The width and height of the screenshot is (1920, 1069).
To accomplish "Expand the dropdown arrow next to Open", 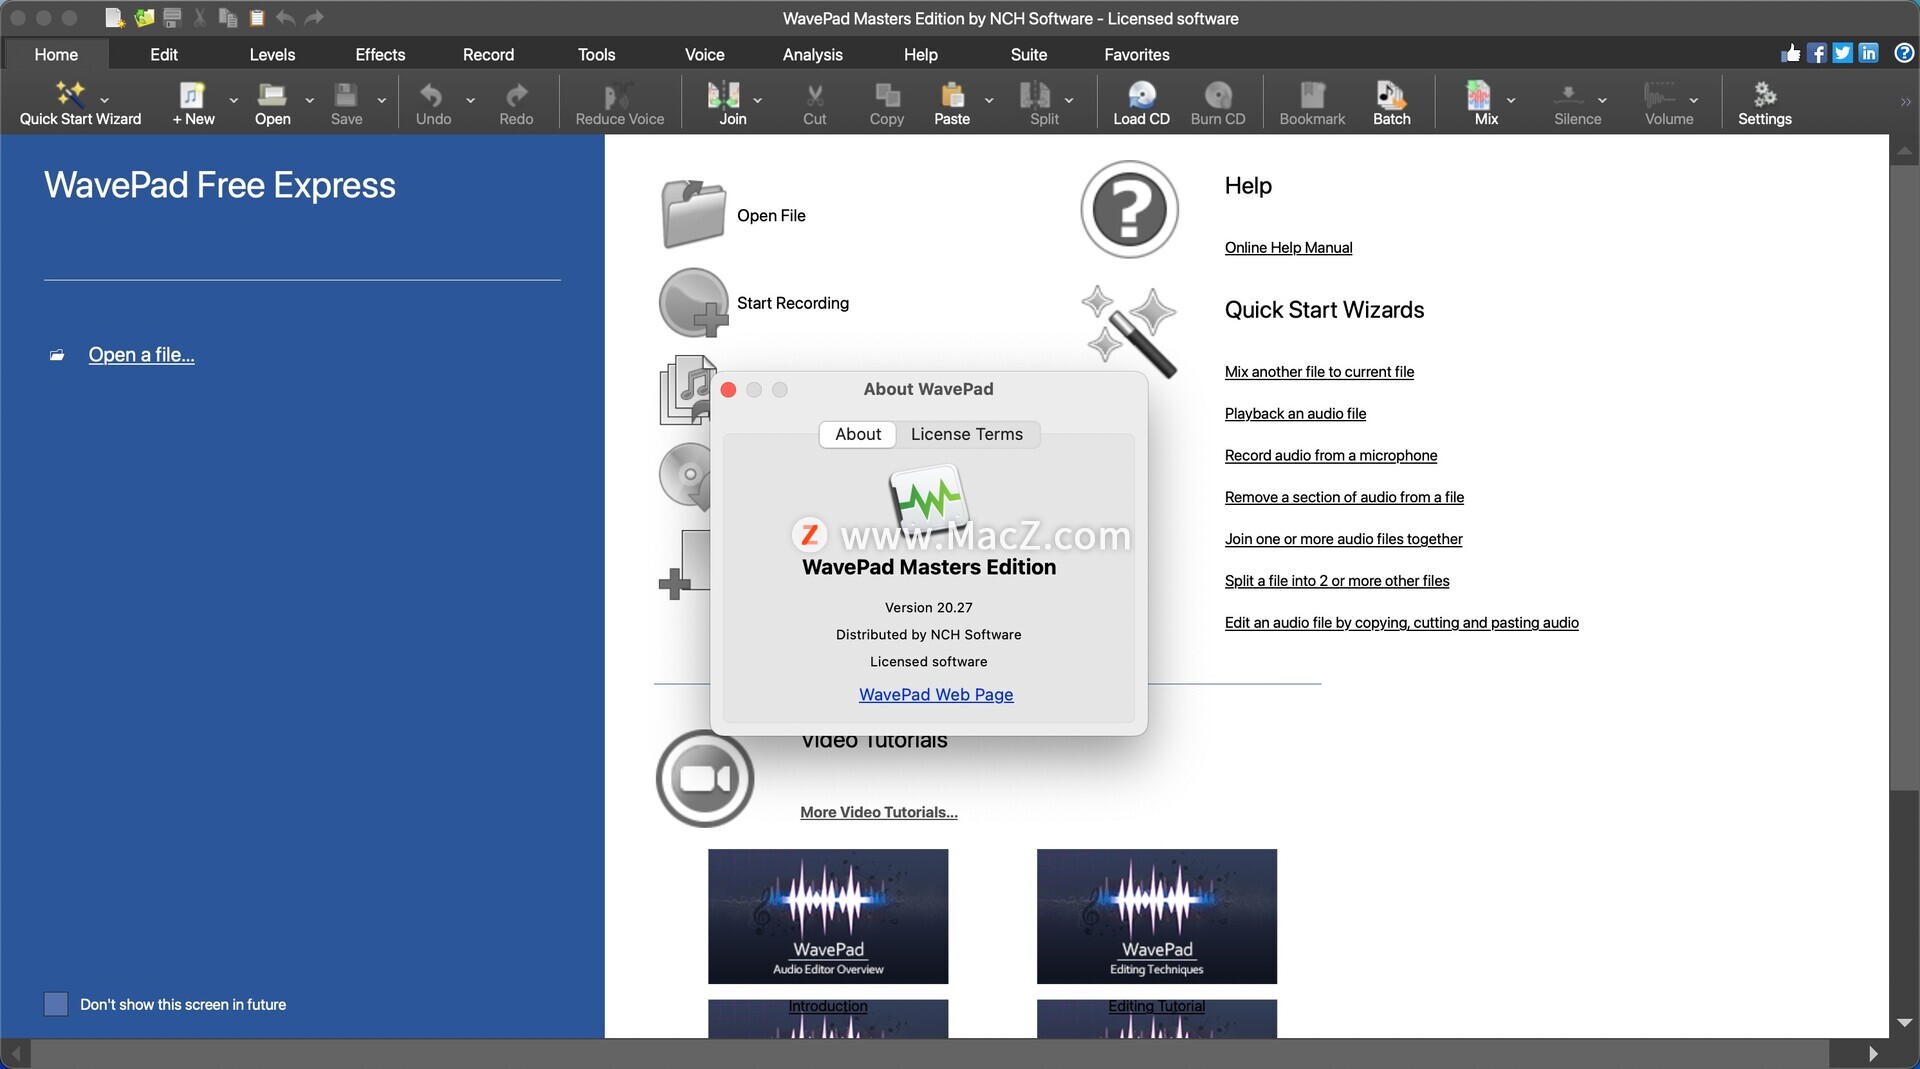I will pyautogui.click(x=310, y=100).
